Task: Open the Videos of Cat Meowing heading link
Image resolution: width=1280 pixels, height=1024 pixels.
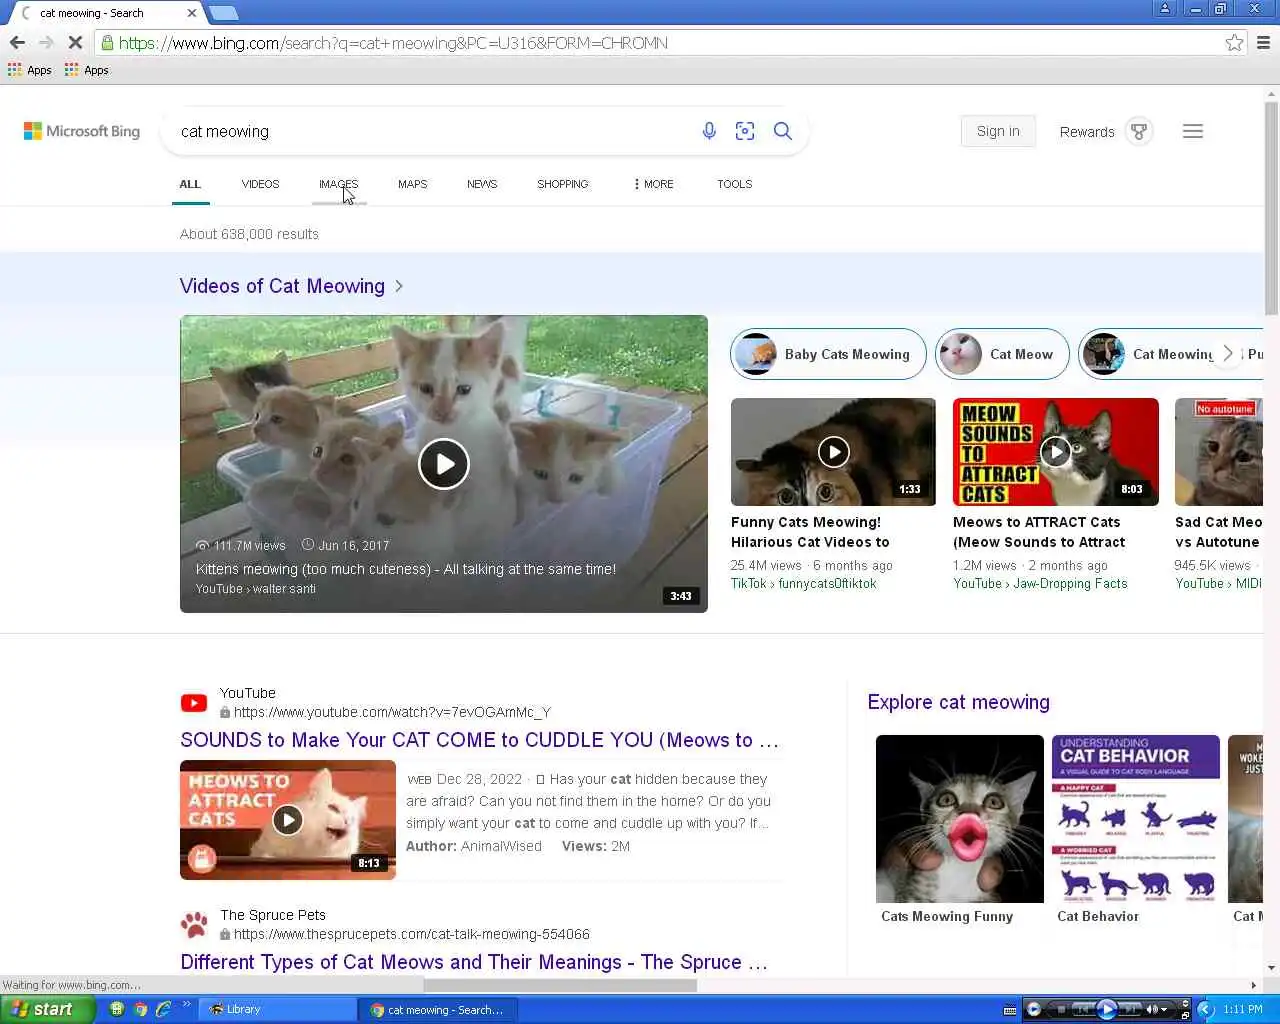Action: tap(282, 286)
